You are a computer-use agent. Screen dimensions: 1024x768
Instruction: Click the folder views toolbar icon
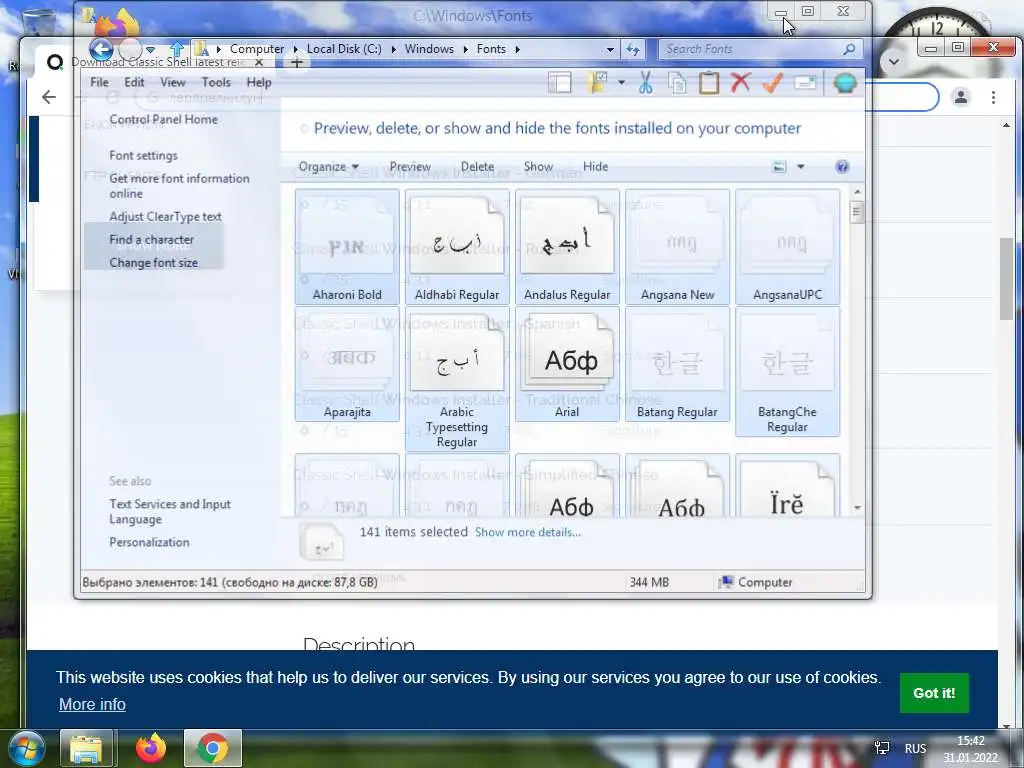597,83
